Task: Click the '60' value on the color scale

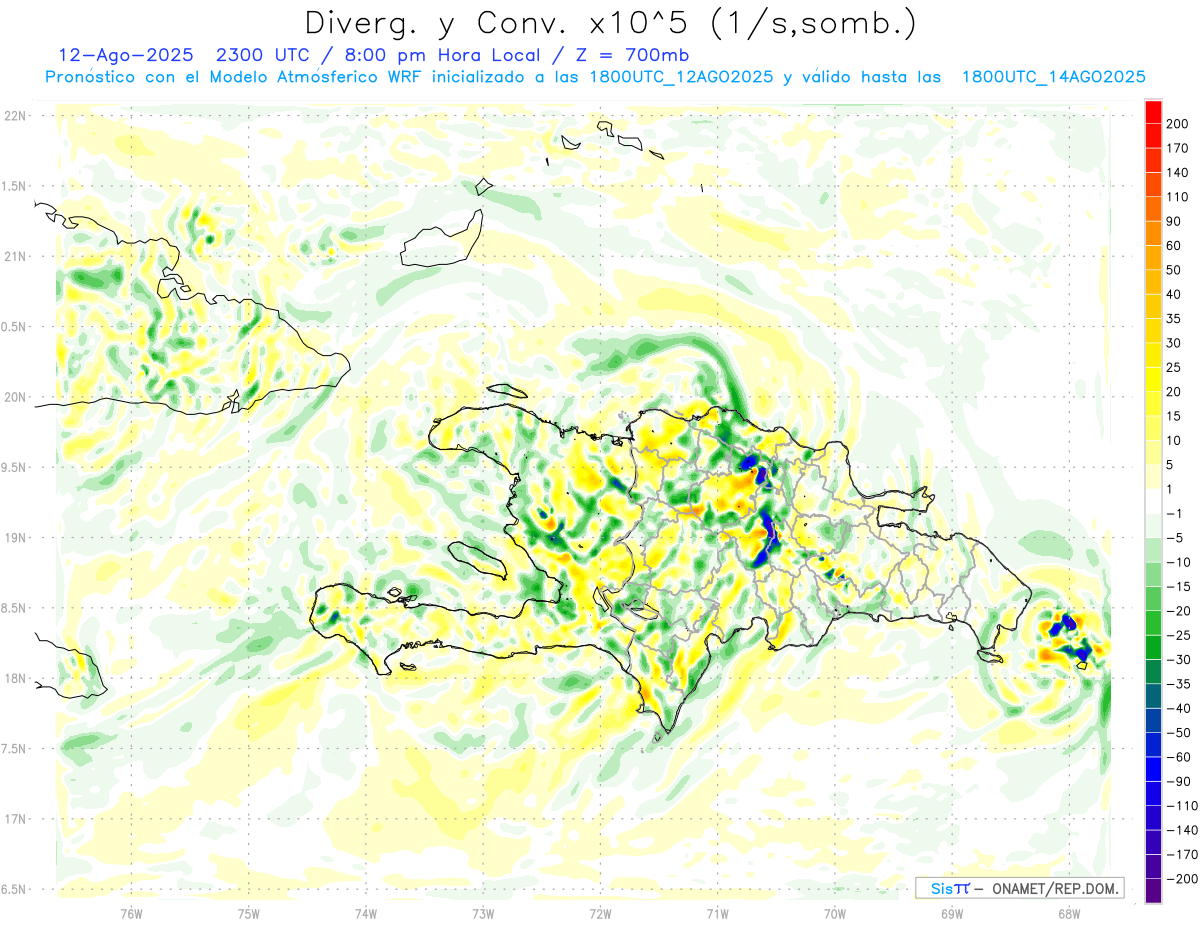Action: (1174, 246)
